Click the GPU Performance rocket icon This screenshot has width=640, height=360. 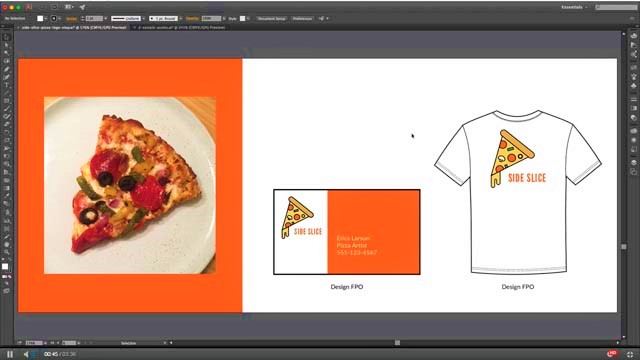(82, 7)
